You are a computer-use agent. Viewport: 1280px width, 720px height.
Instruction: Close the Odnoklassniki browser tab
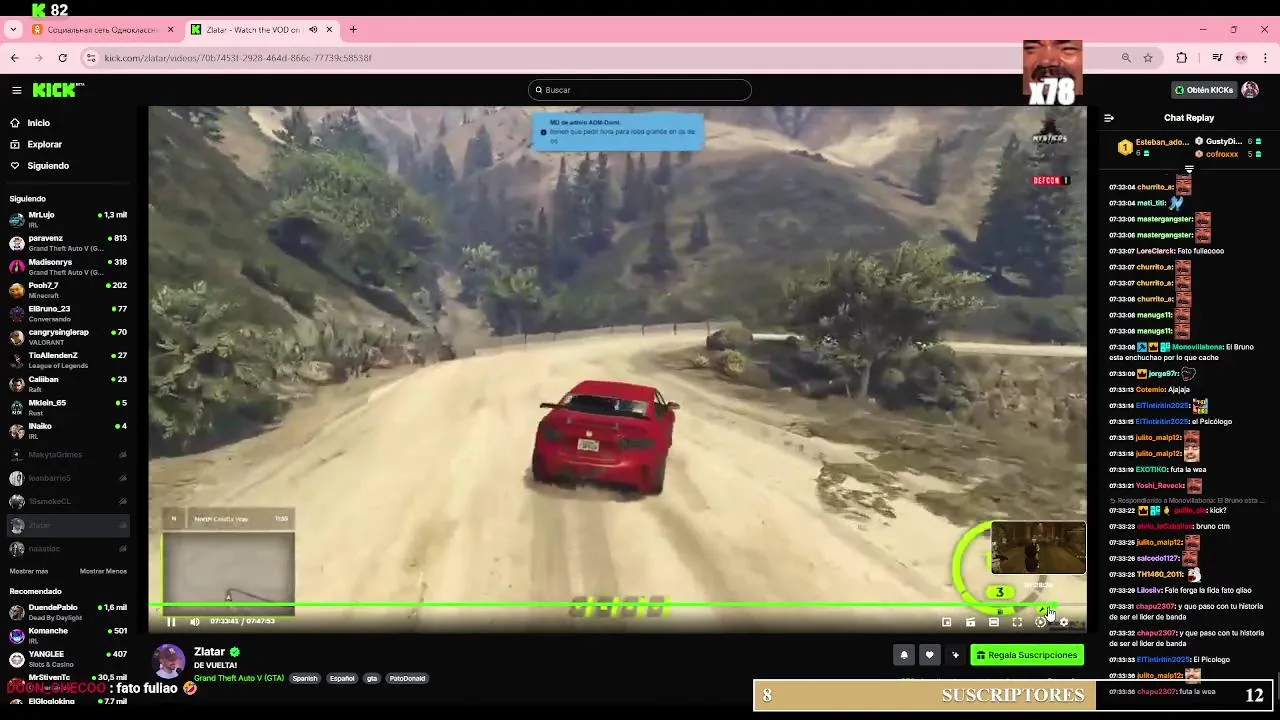click(170, 30)
